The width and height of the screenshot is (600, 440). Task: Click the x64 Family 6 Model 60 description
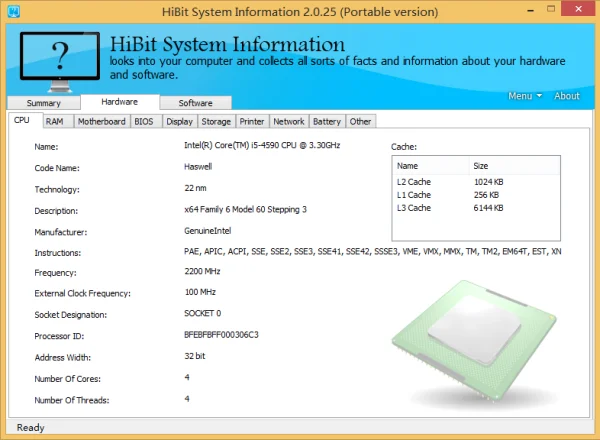[245, 209]
